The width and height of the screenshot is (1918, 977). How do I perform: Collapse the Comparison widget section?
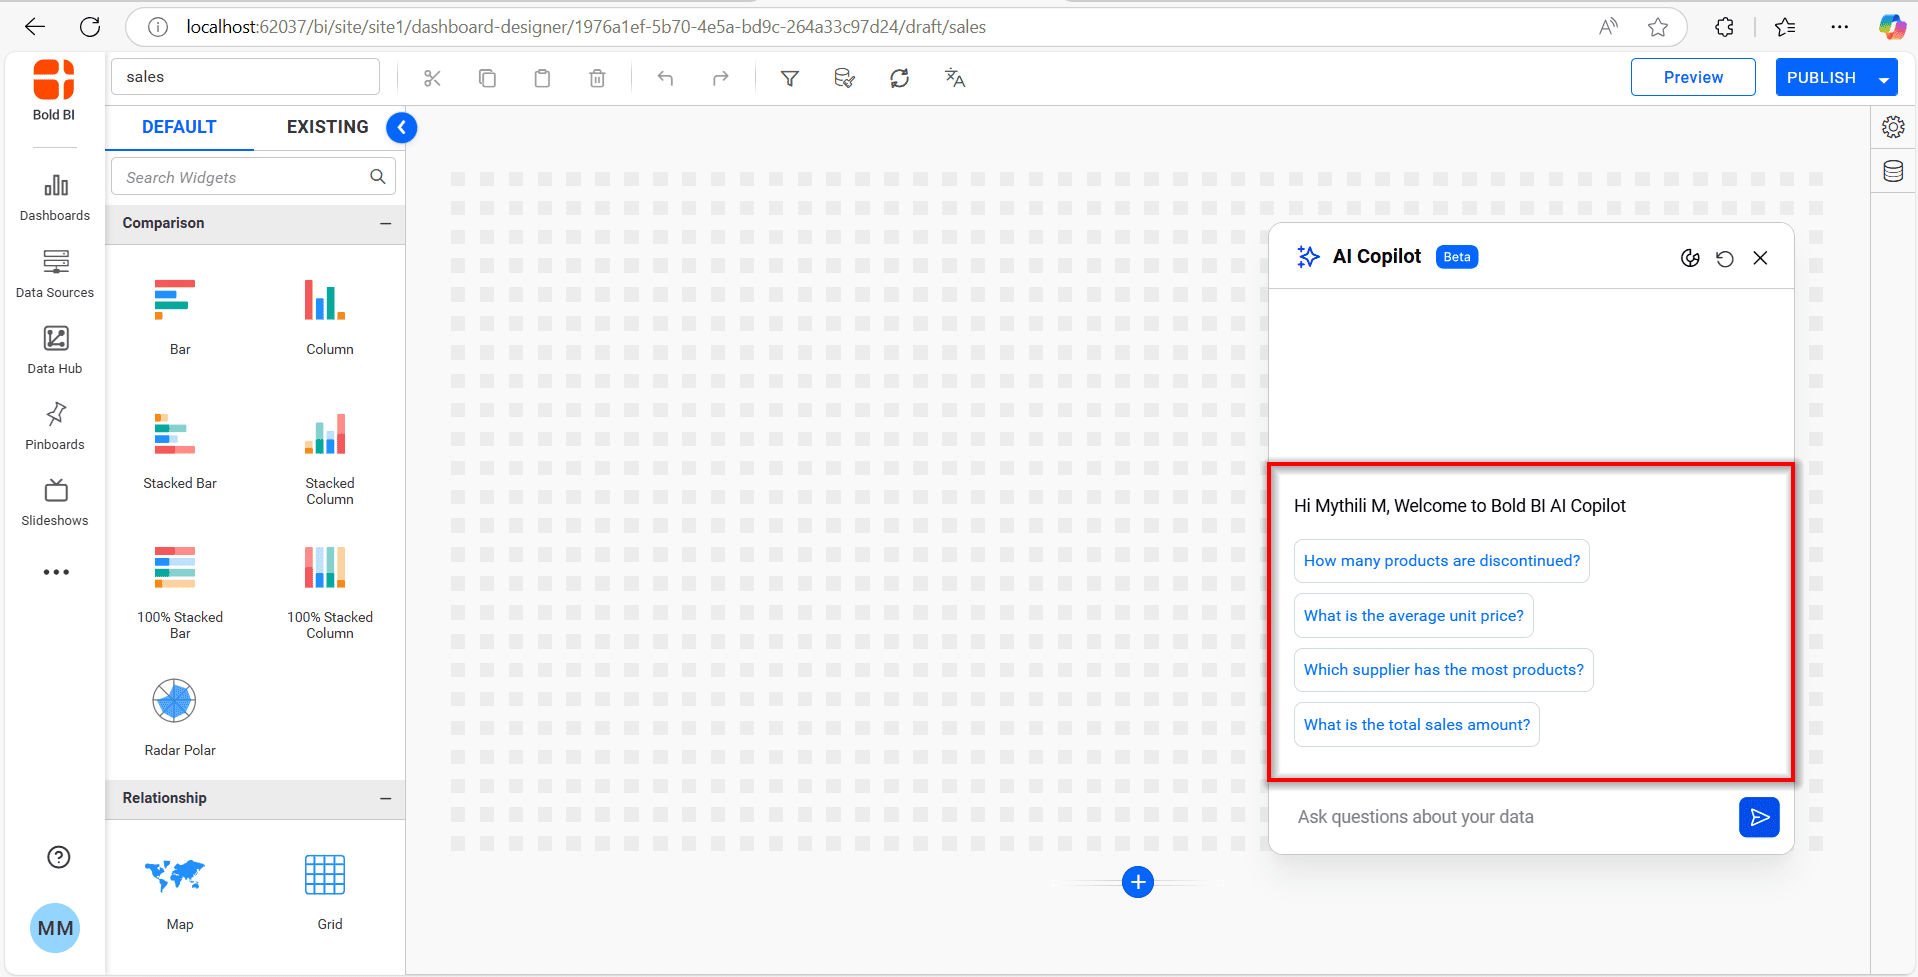(x=385, y=224)
